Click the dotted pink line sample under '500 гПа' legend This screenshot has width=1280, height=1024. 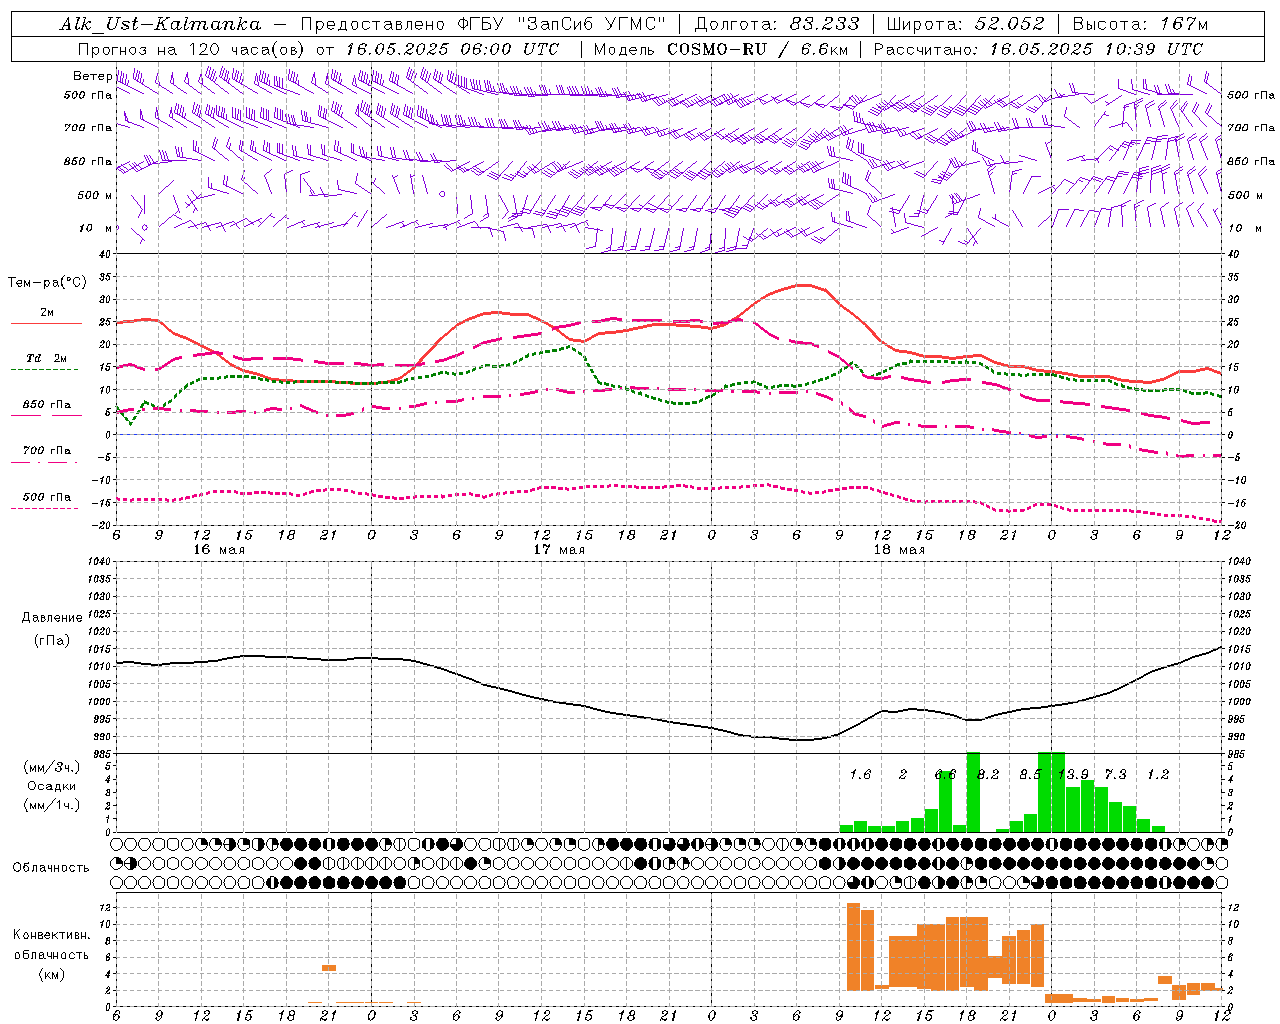(x=45, y=508)
